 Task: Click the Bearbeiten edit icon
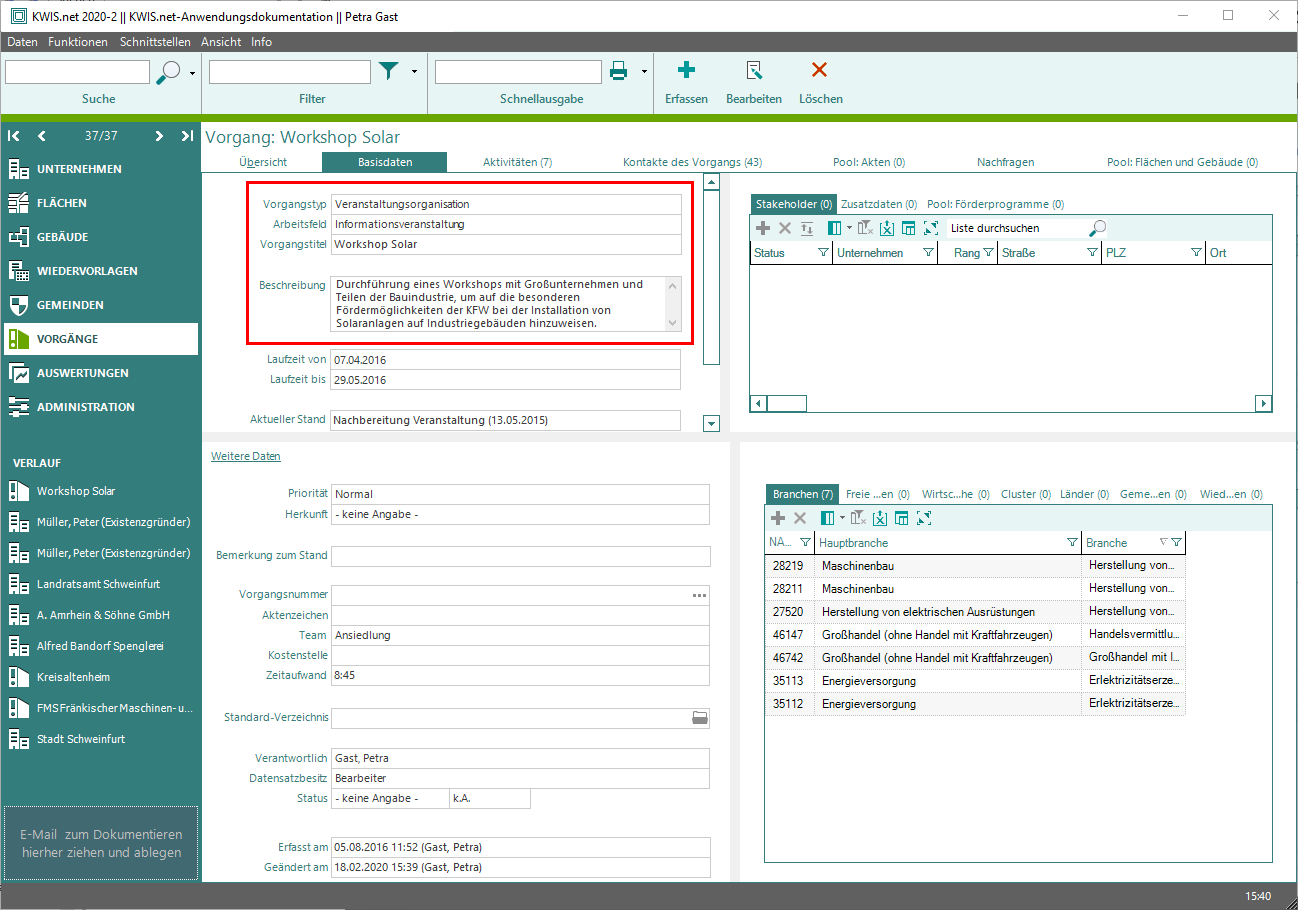[x=753, y=71]
